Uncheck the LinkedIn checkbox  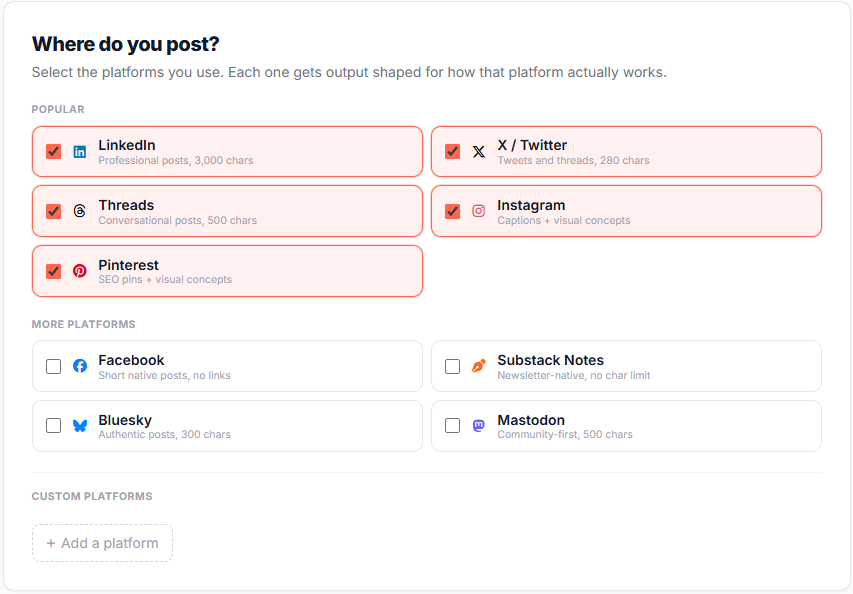pos(53,151)
